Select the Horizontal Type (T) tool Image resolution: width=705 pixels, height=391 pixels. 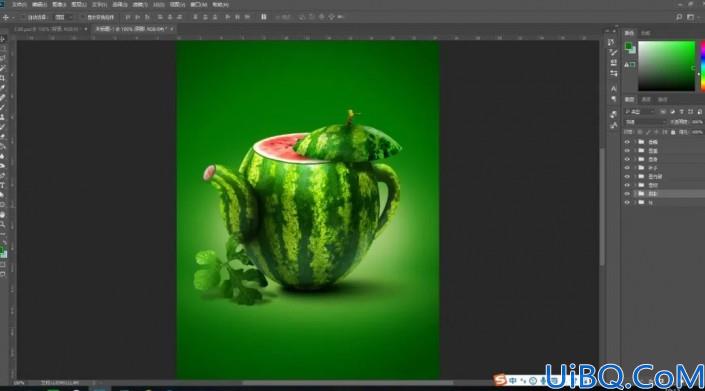[3, 185]
